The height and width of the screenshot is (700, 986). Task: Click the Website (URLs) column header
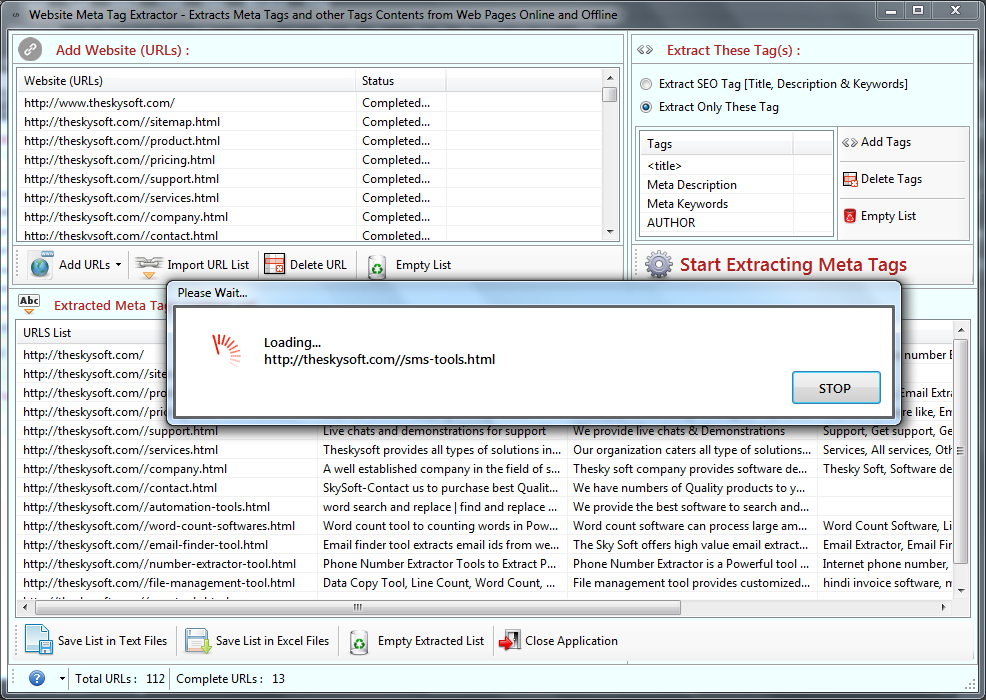(x=186, y=81)
